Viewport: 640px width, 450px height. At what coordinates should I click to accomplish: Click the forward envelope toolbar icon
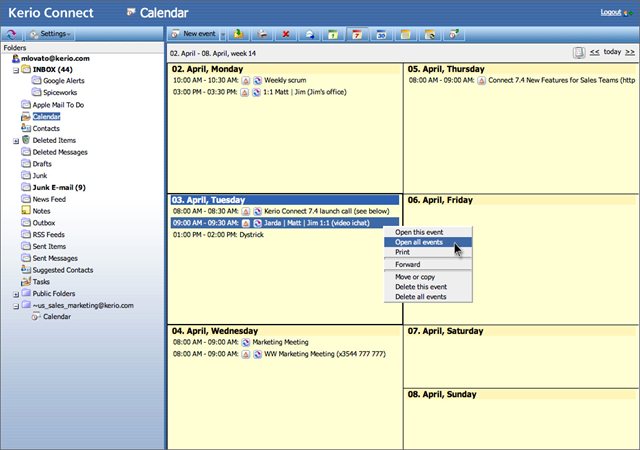pyautogui.click(x=309, y=35)
